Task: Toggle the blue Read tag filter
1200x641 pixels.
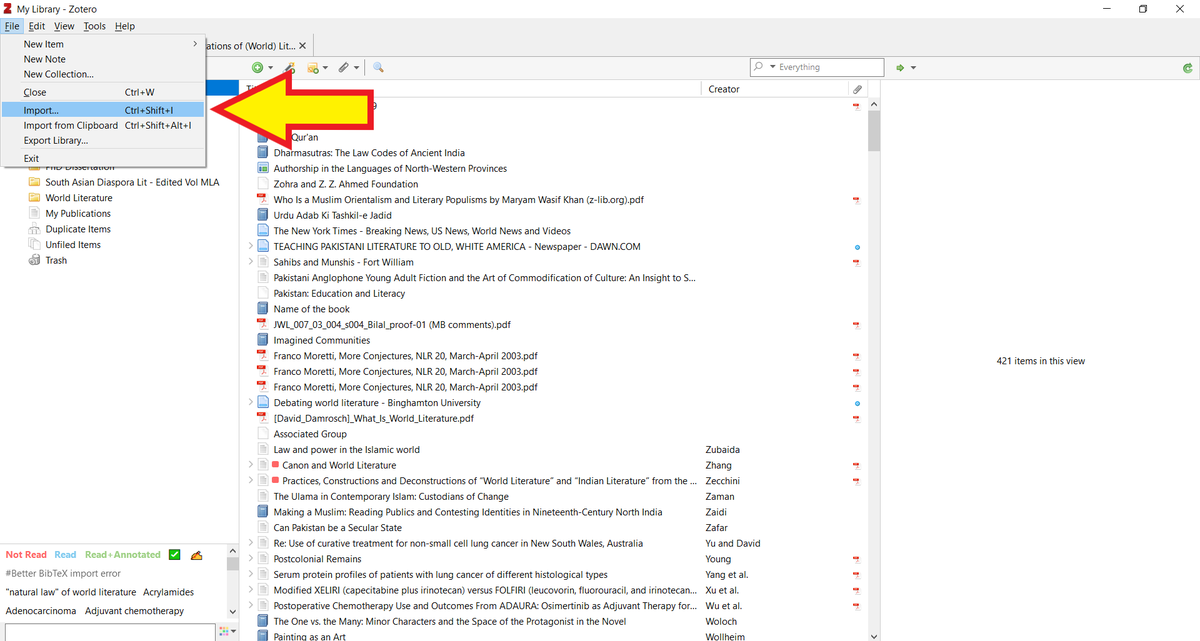Action: (x=65, y=554)
